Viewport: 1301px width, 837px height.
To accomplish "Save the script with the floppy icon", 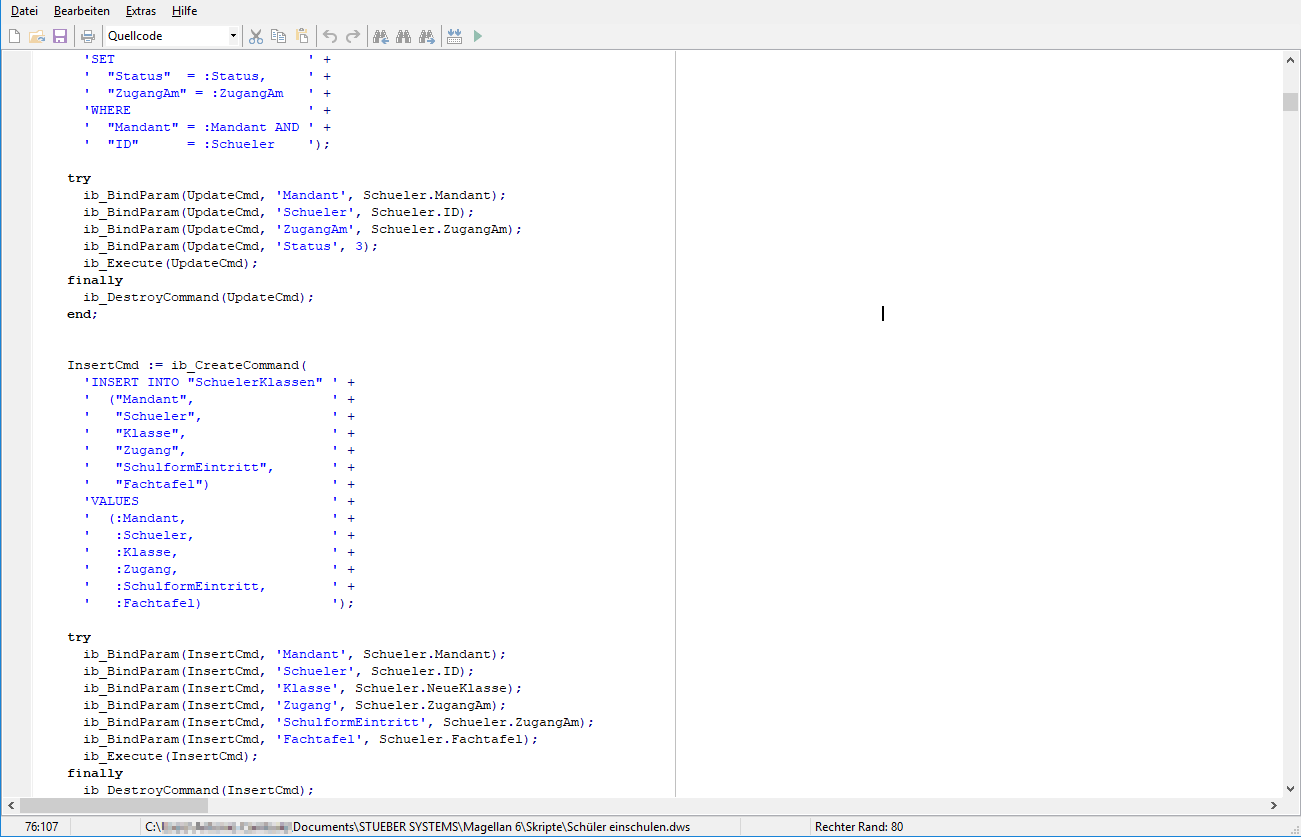I will coord(60,36).
